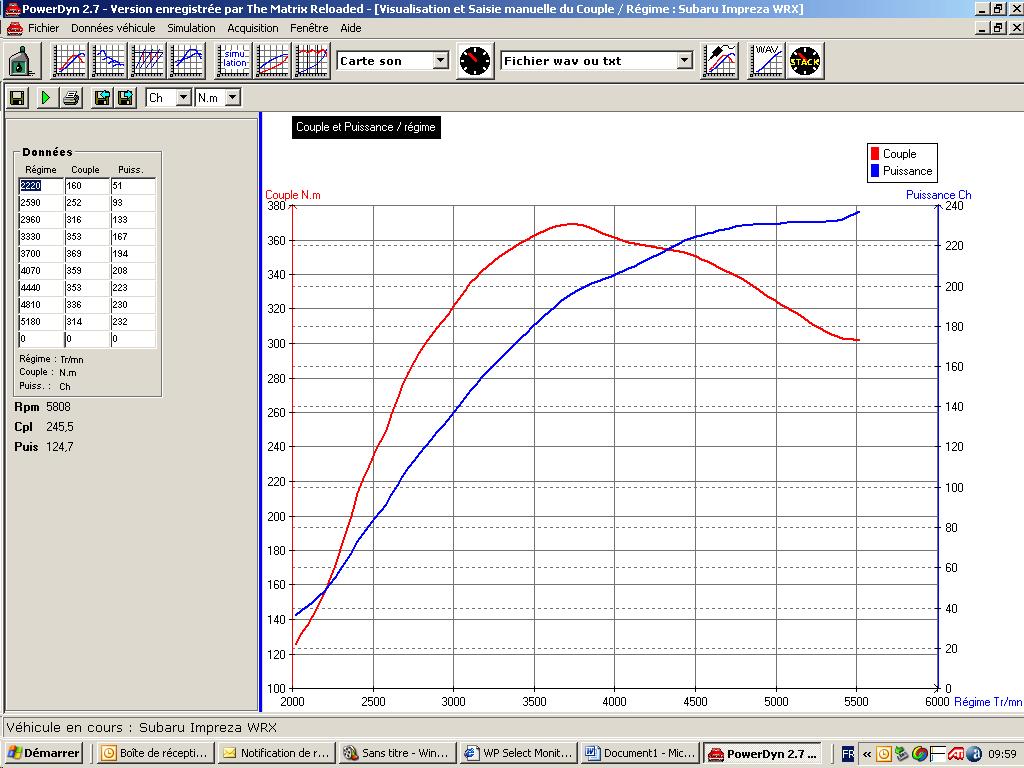Open the Fichier menu

tap(43, 28)
